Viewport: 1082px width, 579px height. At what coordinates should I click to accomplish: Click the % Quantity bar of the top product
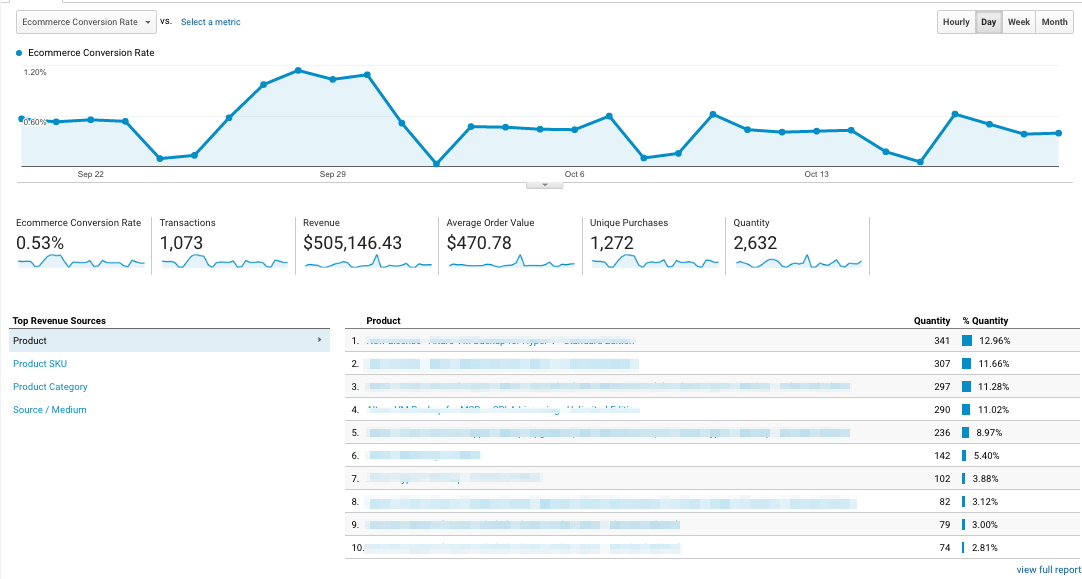point(968,340)
